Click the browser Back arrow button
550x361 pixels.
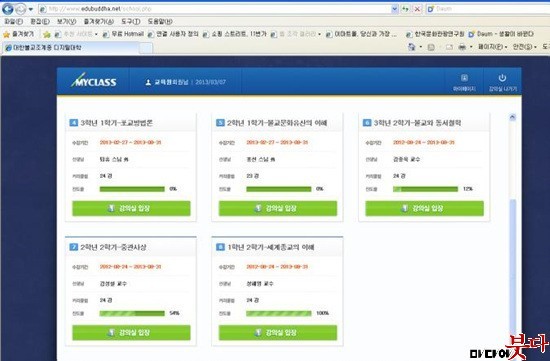point(8,9)
